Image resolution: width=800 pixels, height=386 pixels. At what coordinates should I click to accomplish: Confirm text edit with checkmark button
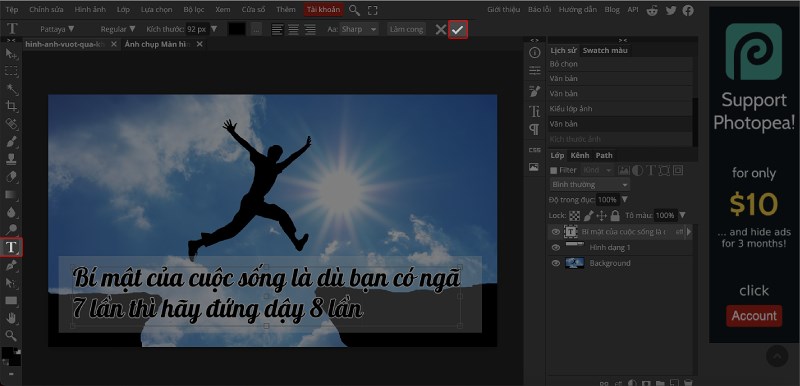click(x=458, y=30)
